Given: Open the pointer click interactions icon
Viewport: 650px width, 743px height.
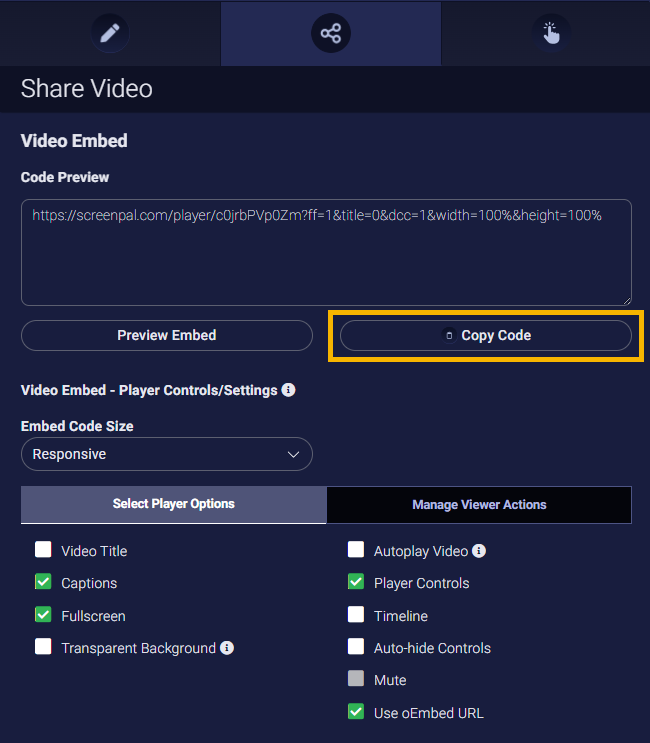Looking at the screenshot, I should pyautogui.click(x=551, y=33).
